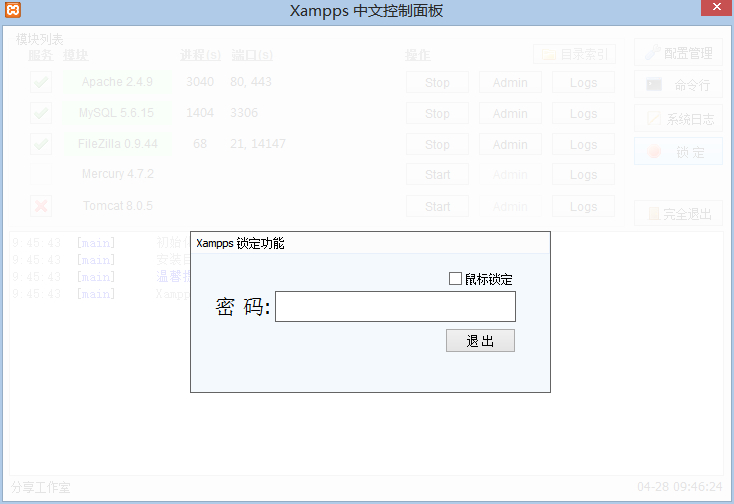Click the Apache 2.4.9 module label
The height and width of the screenshot is (504, 734).
coord(117,82)
